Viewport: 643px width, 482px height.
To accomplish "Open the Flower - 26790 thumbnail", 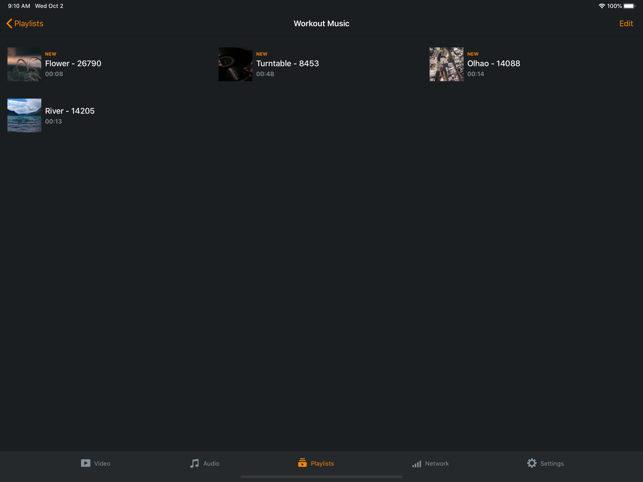I will point(24,64).
